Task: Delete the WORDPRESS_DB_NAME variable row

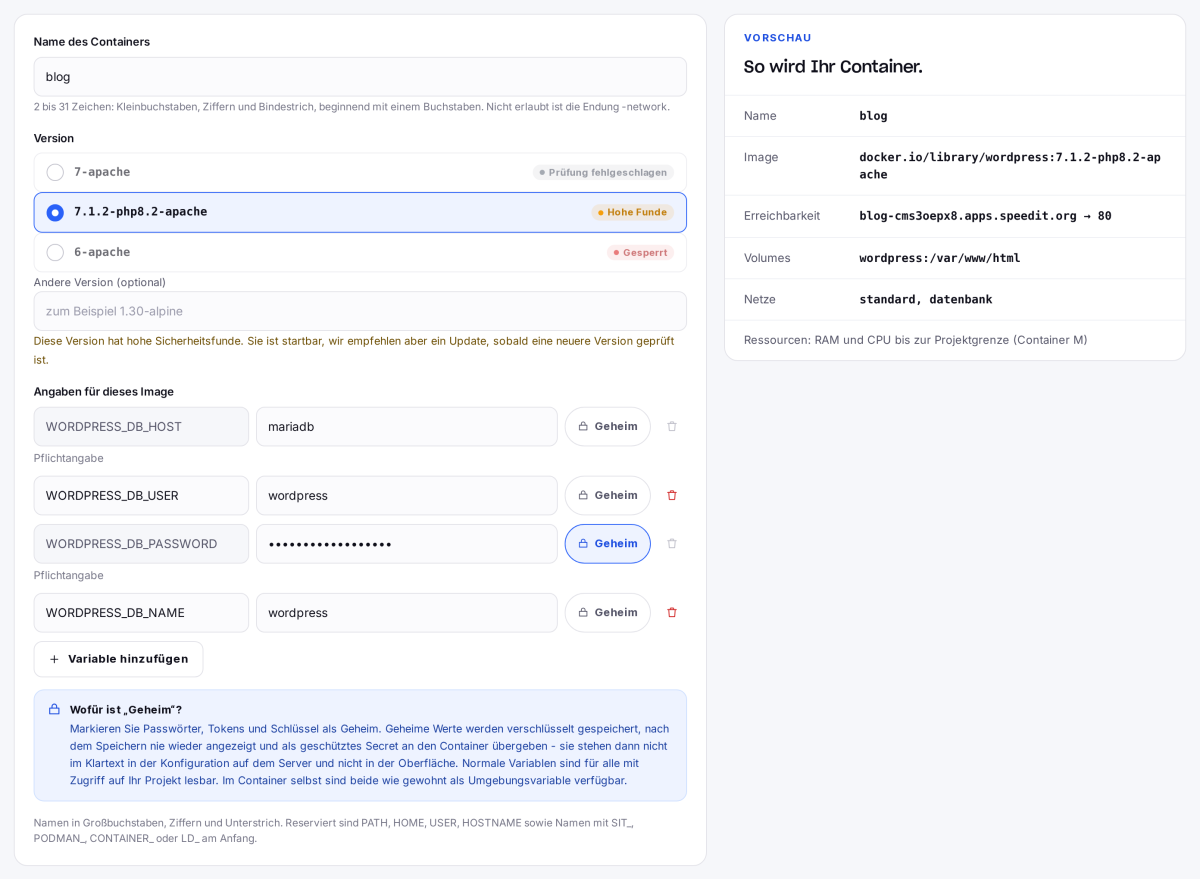Action: tap(672, 612)
